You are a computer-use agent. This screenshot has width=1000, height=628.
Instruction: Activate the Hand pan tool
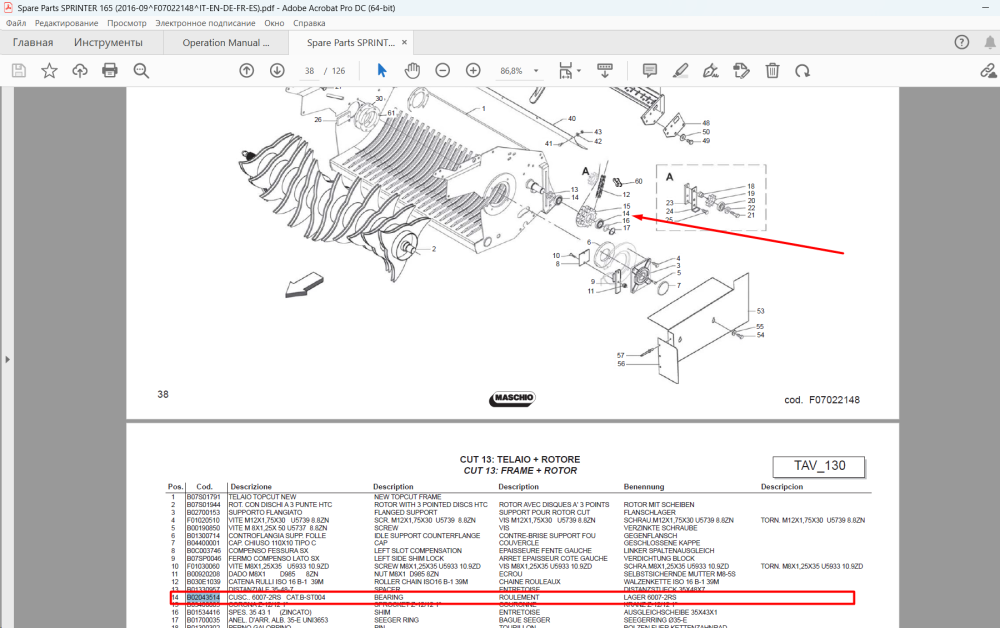click(x=413, y=71)
